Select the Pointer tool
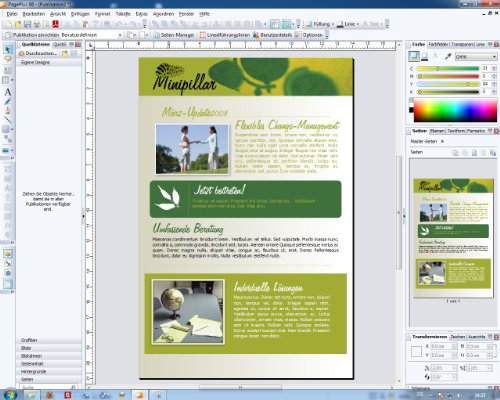 pyautogui.click(x=7, y=50)
